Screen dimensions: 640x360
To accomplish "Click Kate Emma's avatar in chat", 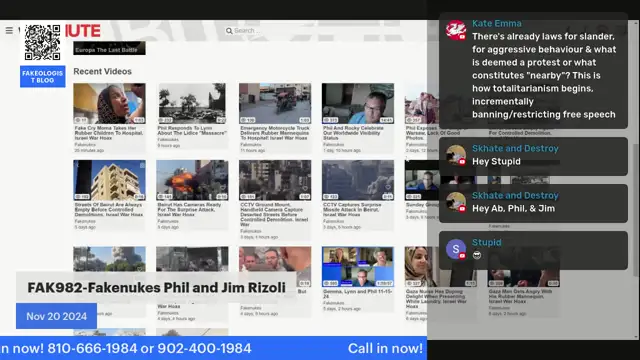I will 456,30.
